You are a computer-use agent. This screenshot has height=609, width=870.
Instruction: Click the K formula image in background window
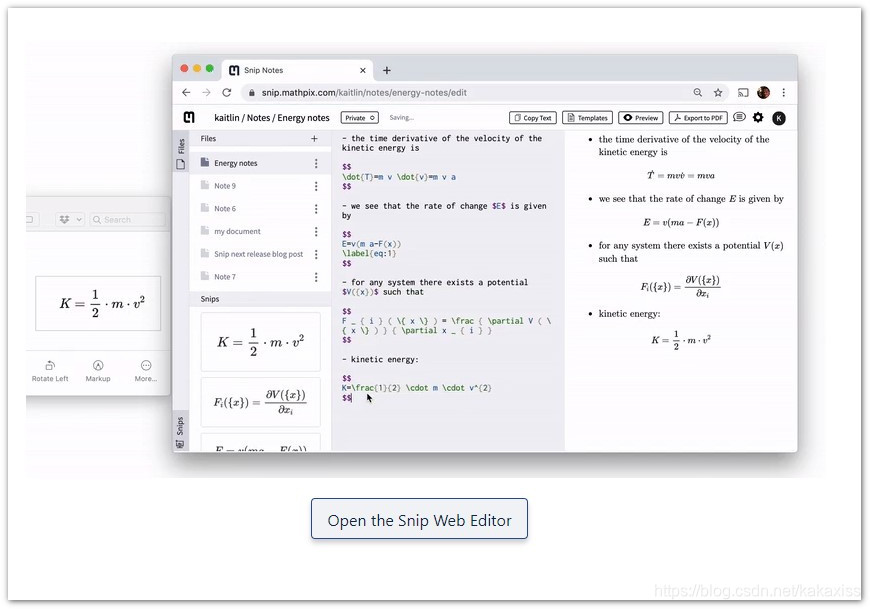click(98, 303)
